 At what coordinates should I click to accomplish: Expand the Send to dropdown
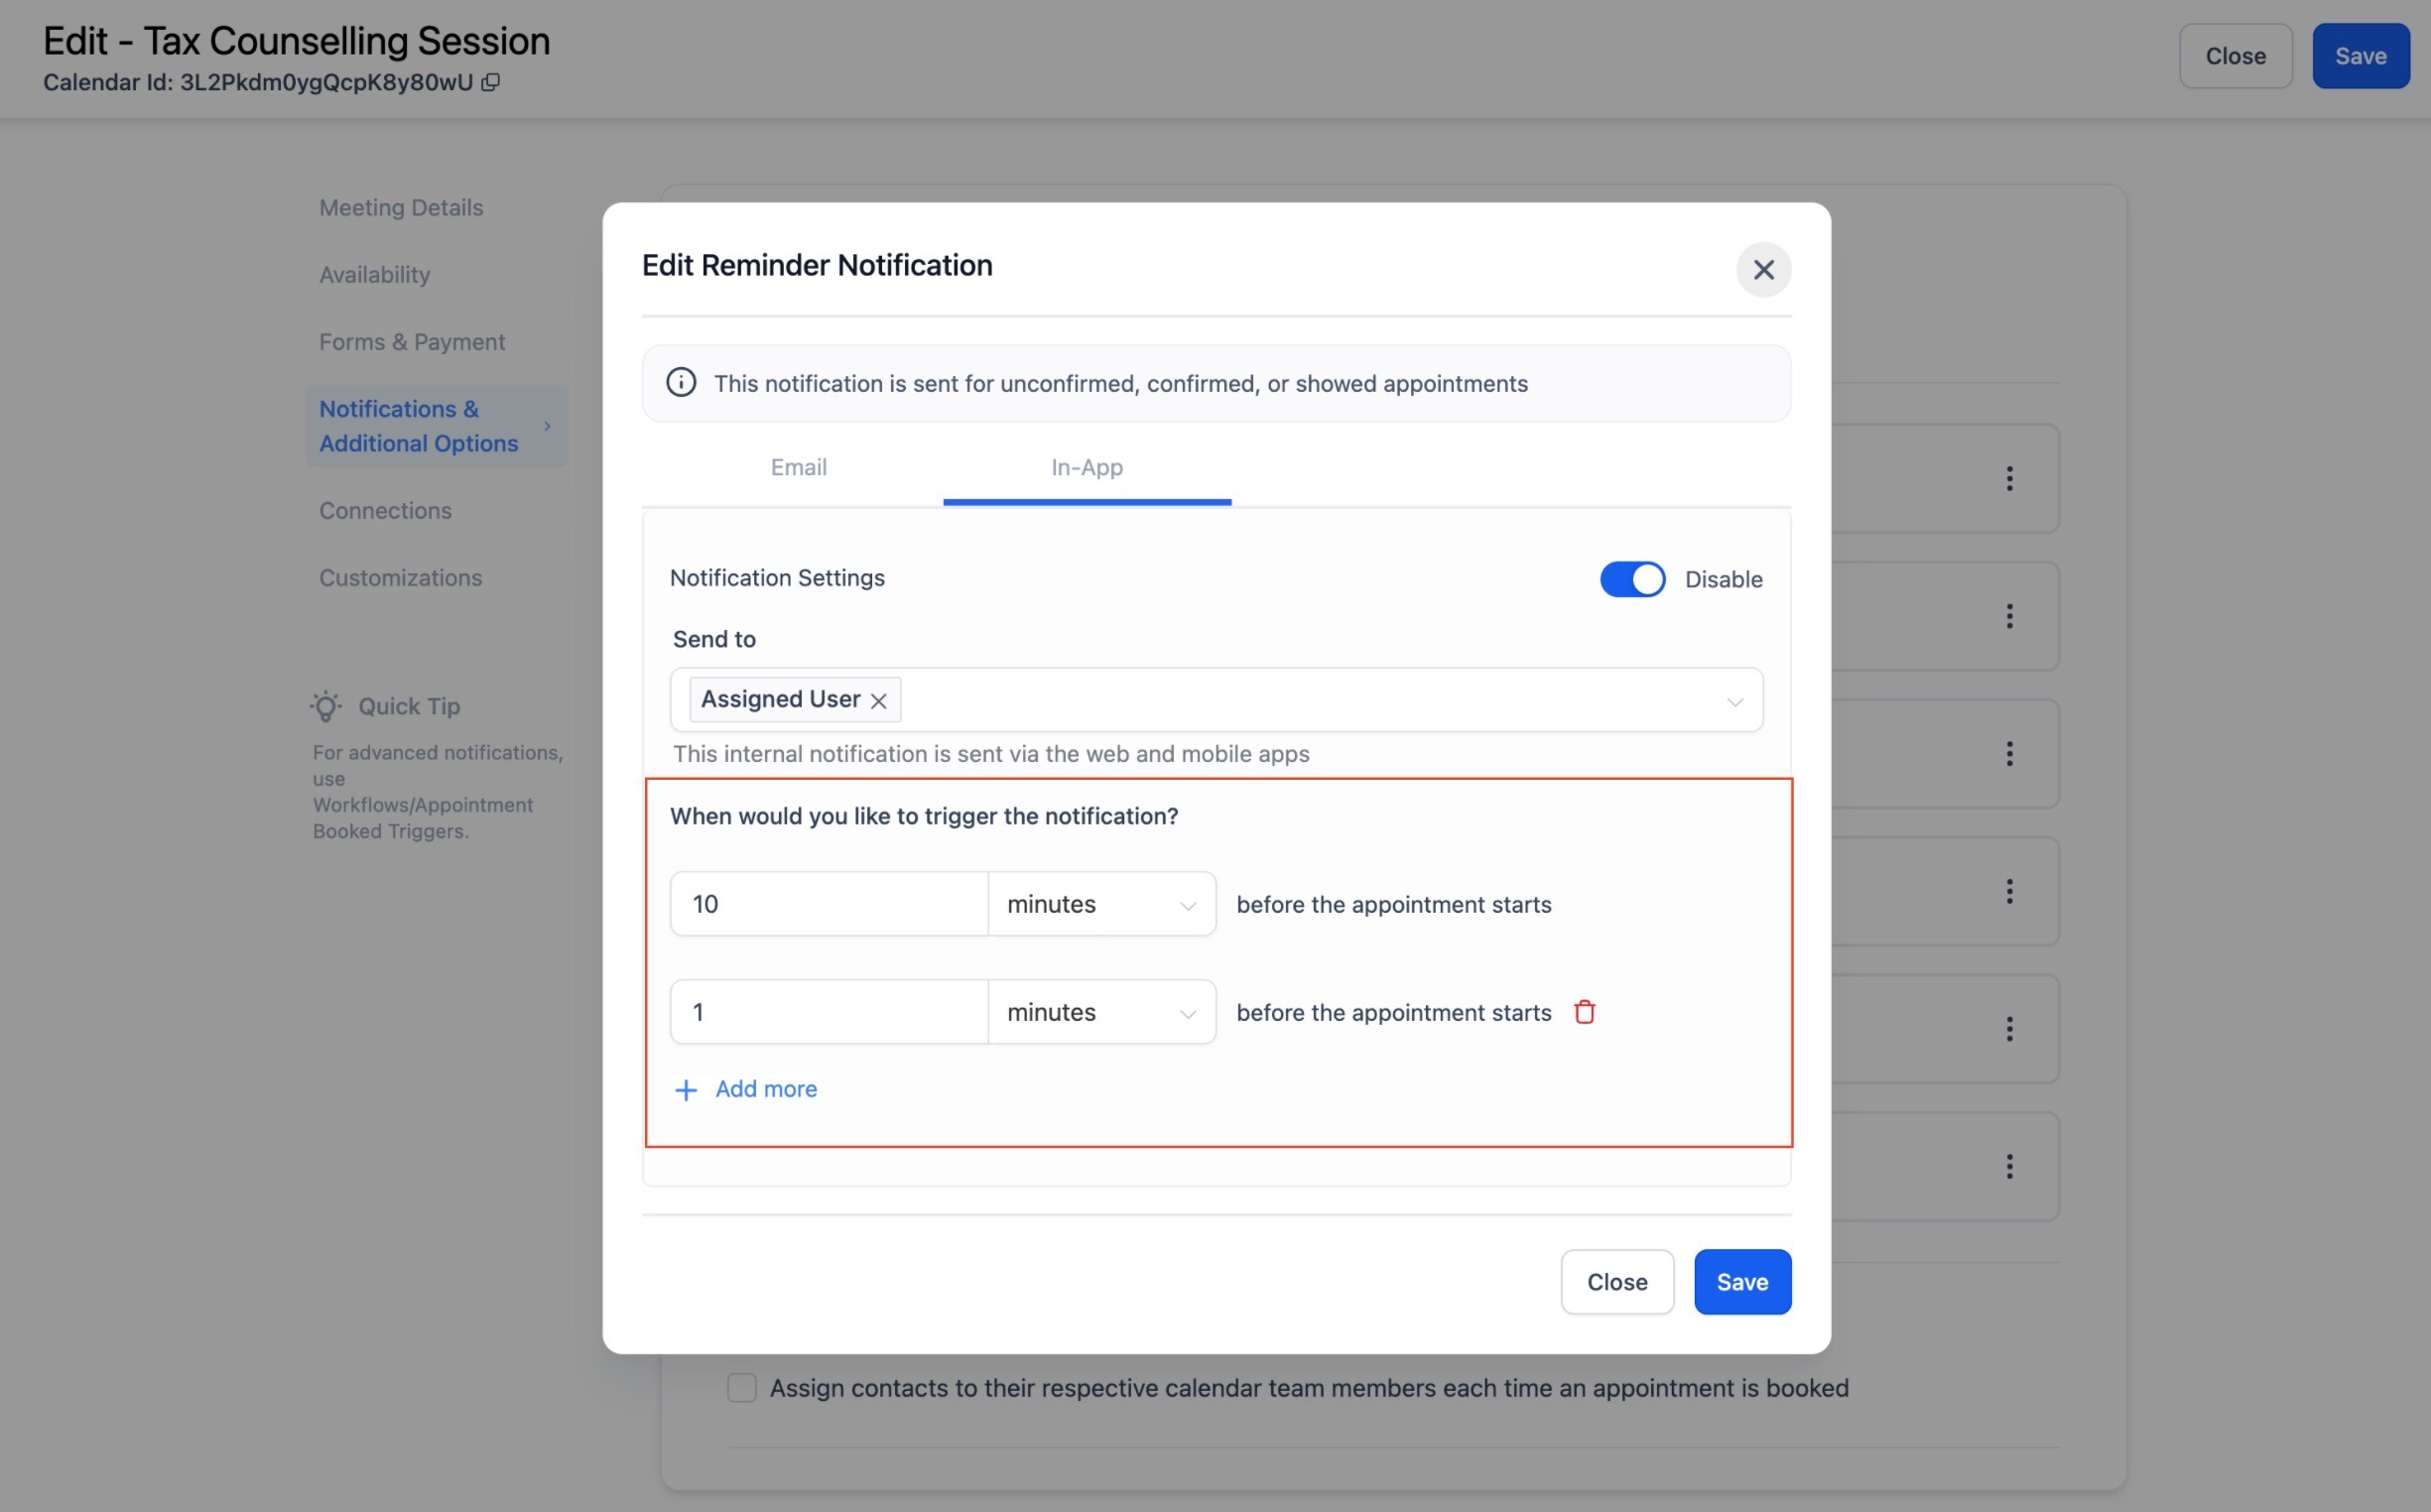(x=1734, y=701)
